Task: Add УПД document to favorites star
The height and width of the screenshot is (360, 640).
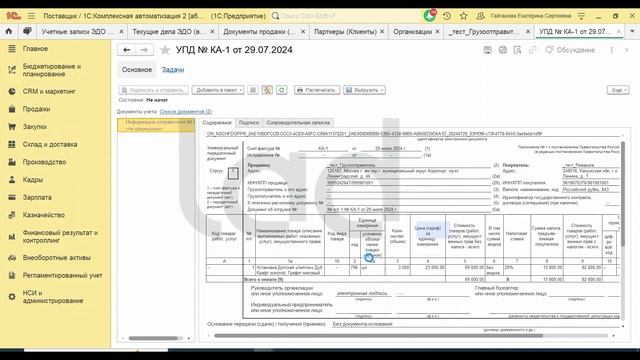Action: [165, 50]
